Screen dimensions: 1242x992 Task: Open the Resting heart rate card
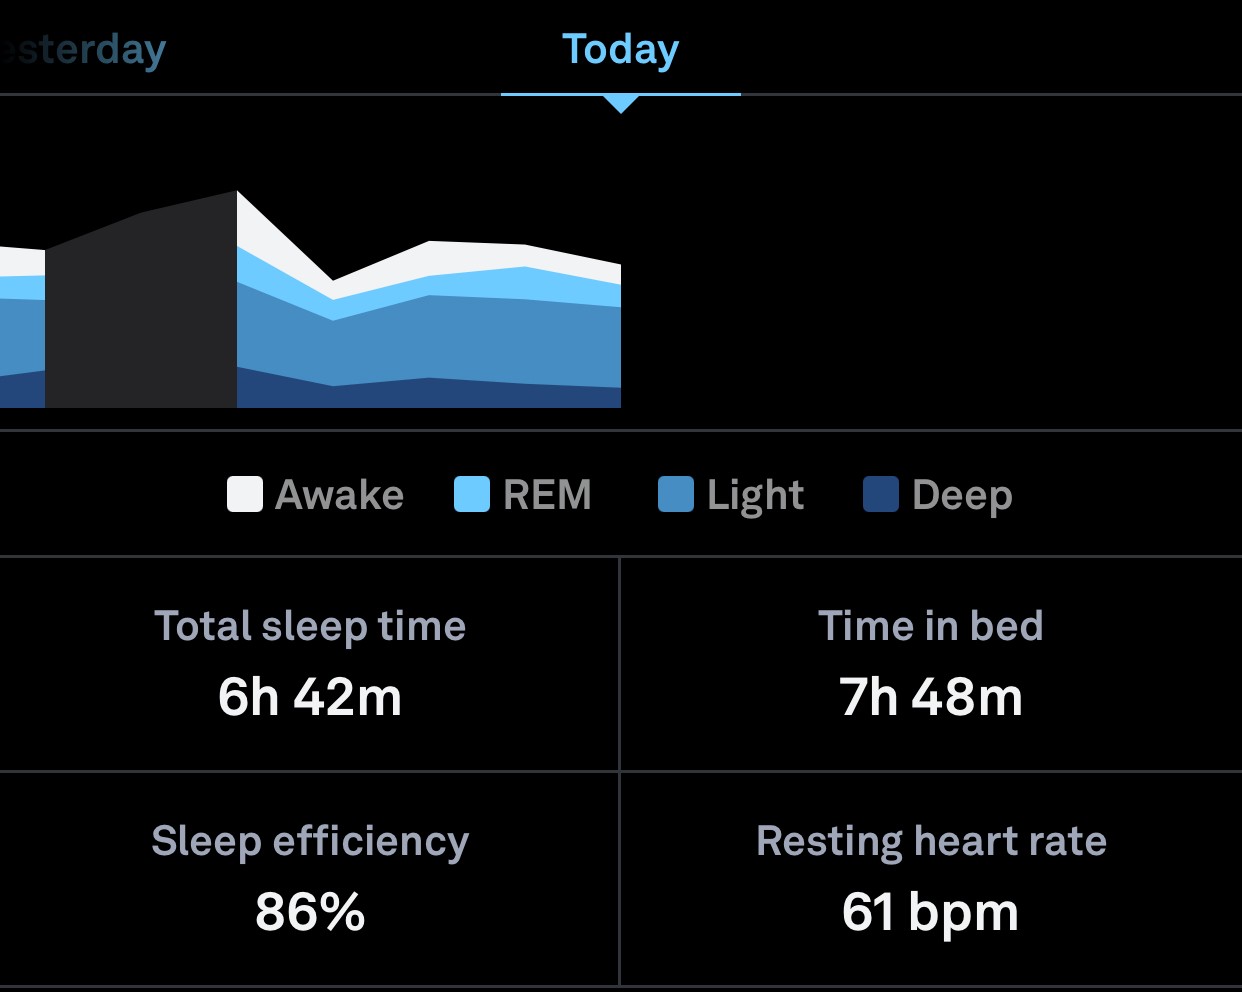(931, 879)
